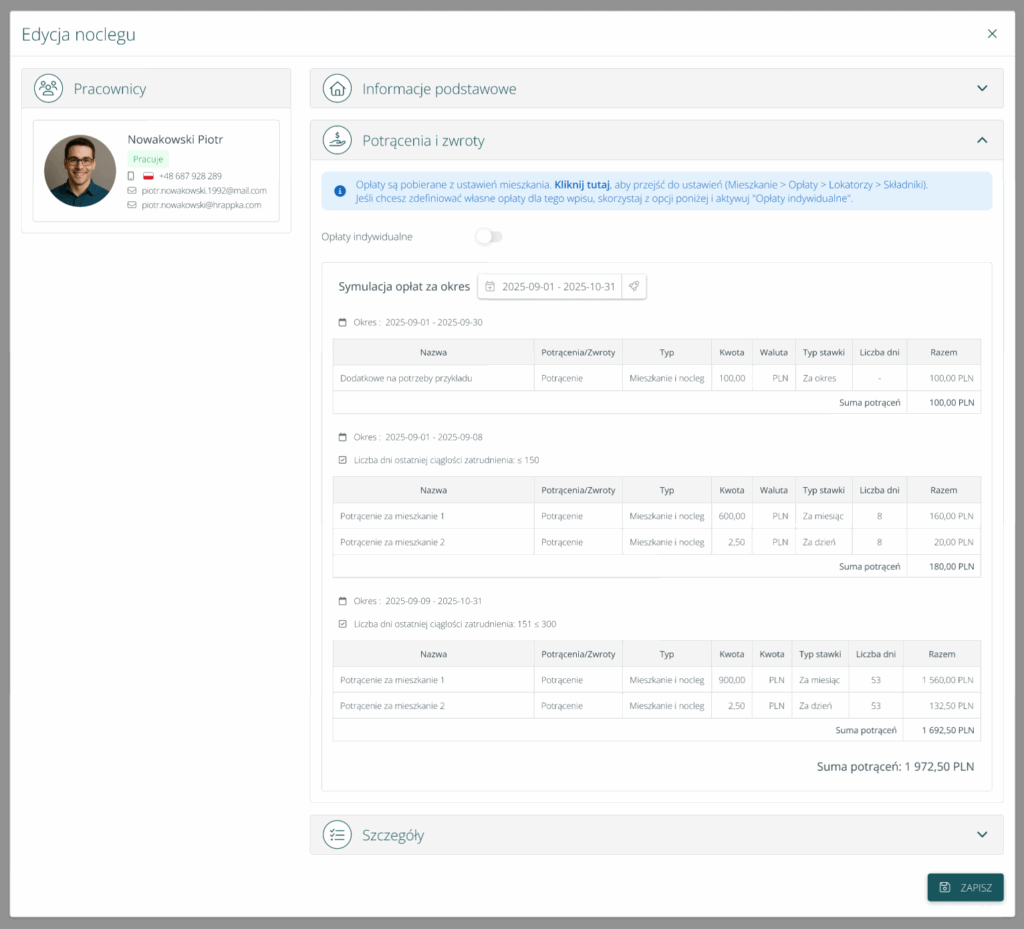1024x929 pixels.
Task: Click Piotr Nowakowski's profile photo
Action: (x=80, y=171)
